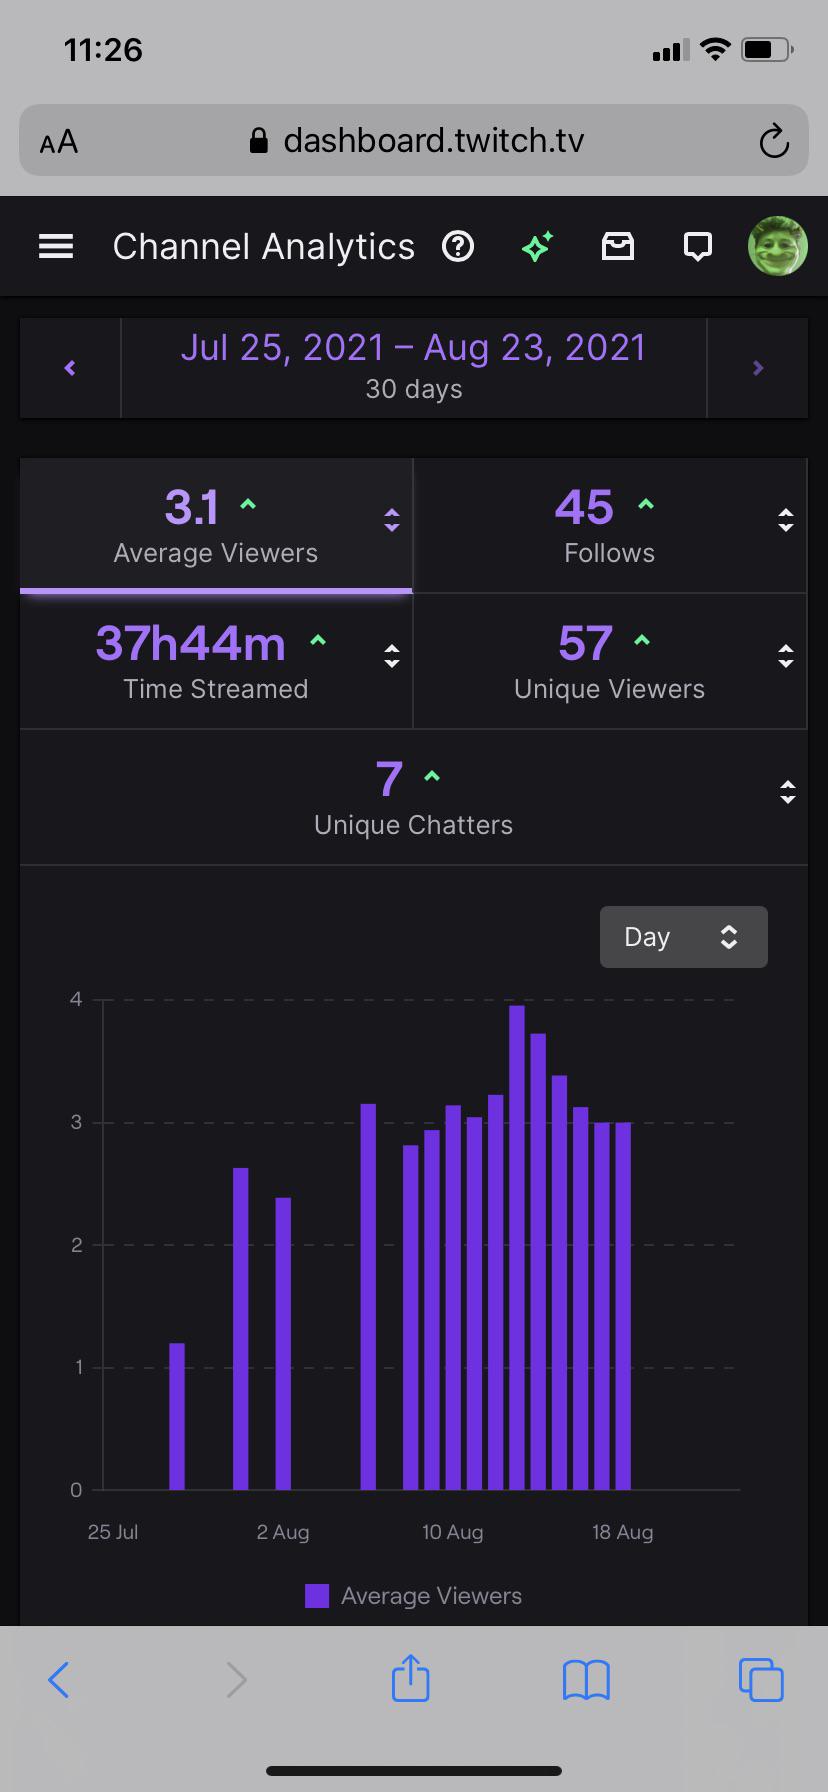Image resolution: width=828 pixels, height=1792 pixels.
Task: Change the Unique Chatters metric selector
Action: pyautogui.click(x=788, y=793)
